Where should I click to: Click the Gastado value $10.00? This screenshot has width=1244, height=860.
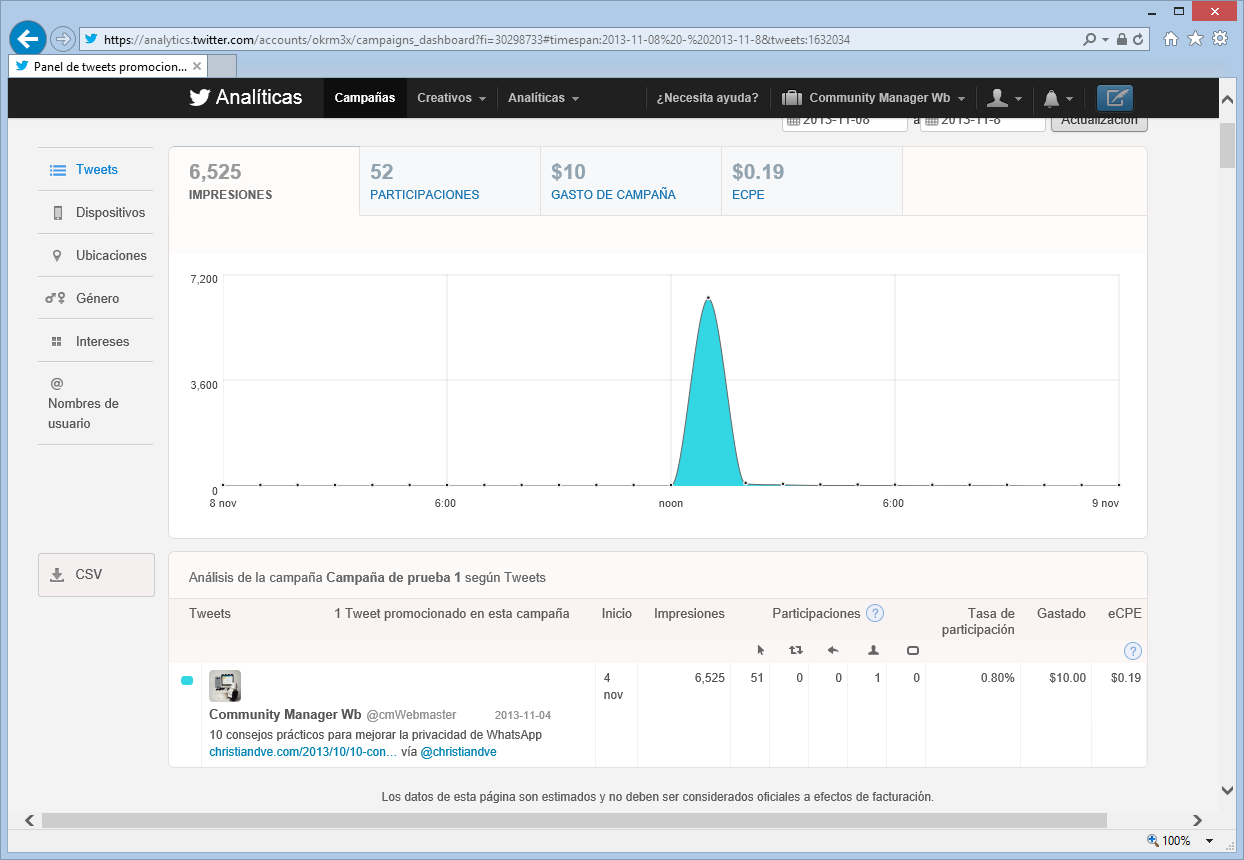[x=1067, y=678]
